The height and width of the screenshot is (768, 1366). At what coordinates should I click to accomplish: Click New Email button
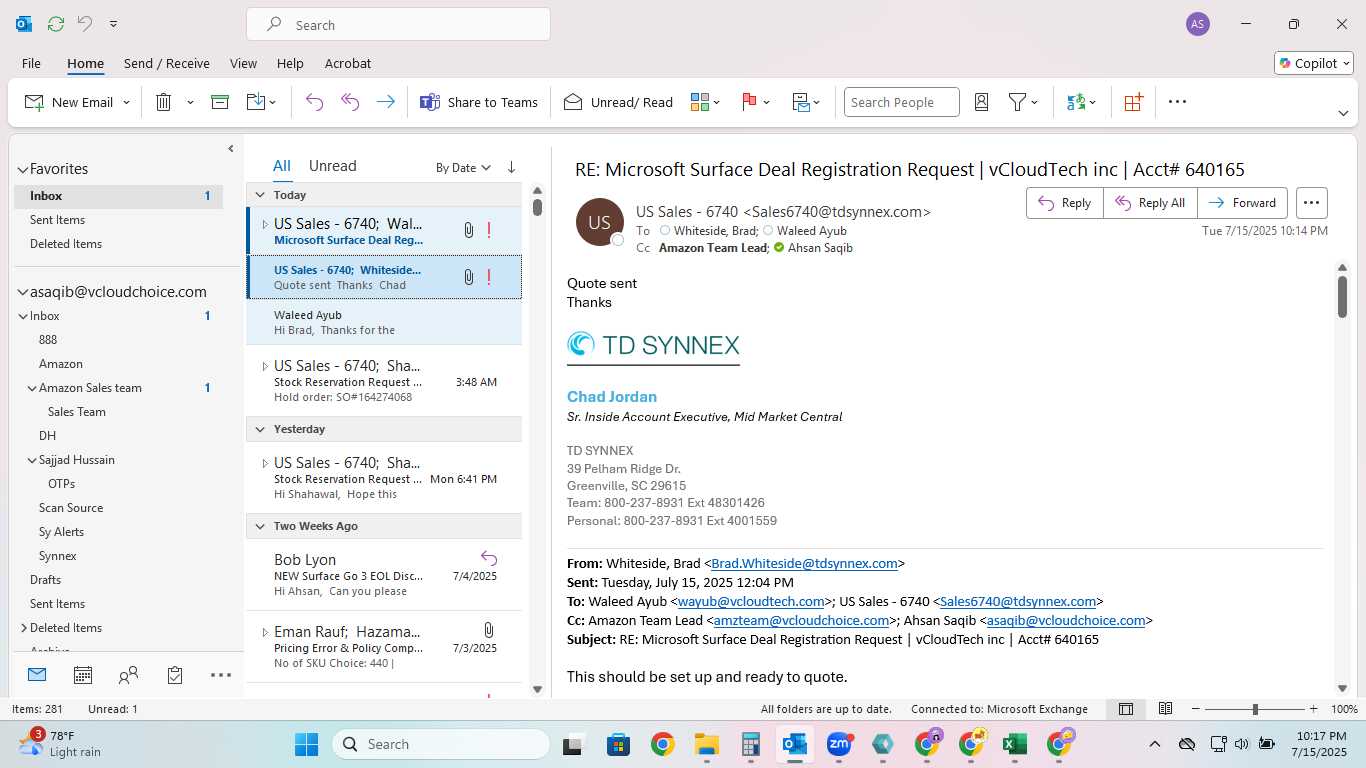coord(69,102)
